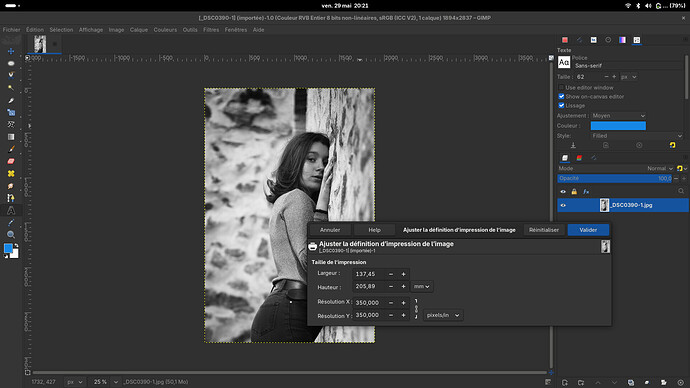690x388 pixels.
Task: Select the Move tool
Action: pos(11,51)
